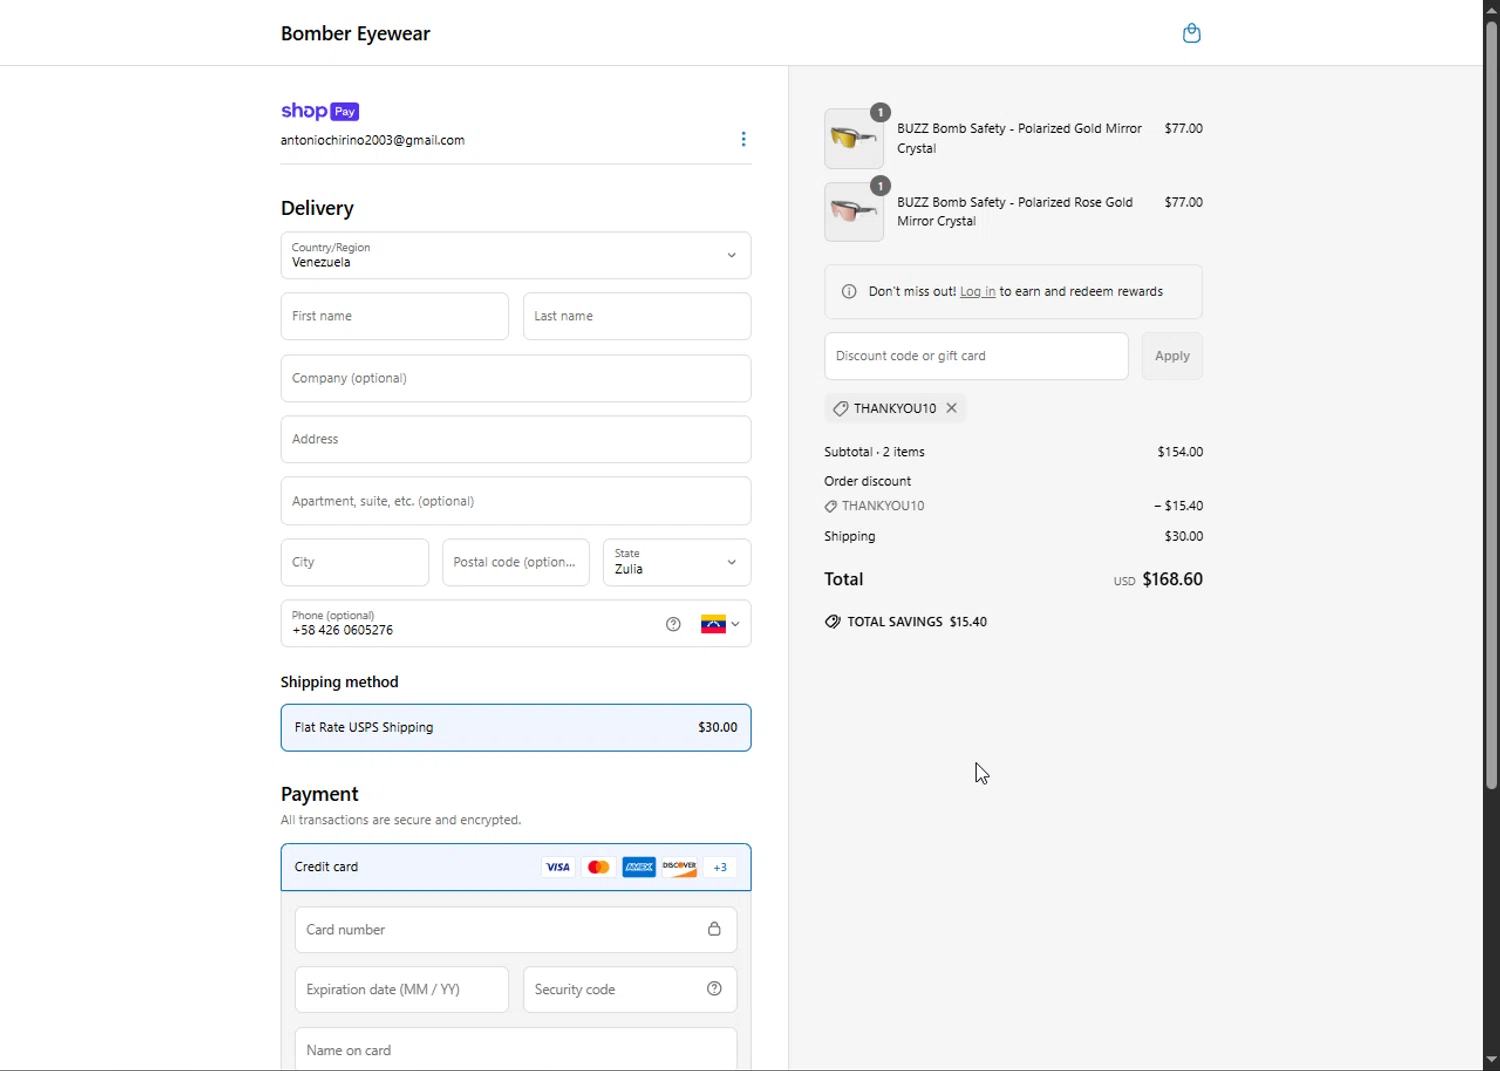Click the American Express logo
The image size is (1500, 1071).
coord(639,867)
